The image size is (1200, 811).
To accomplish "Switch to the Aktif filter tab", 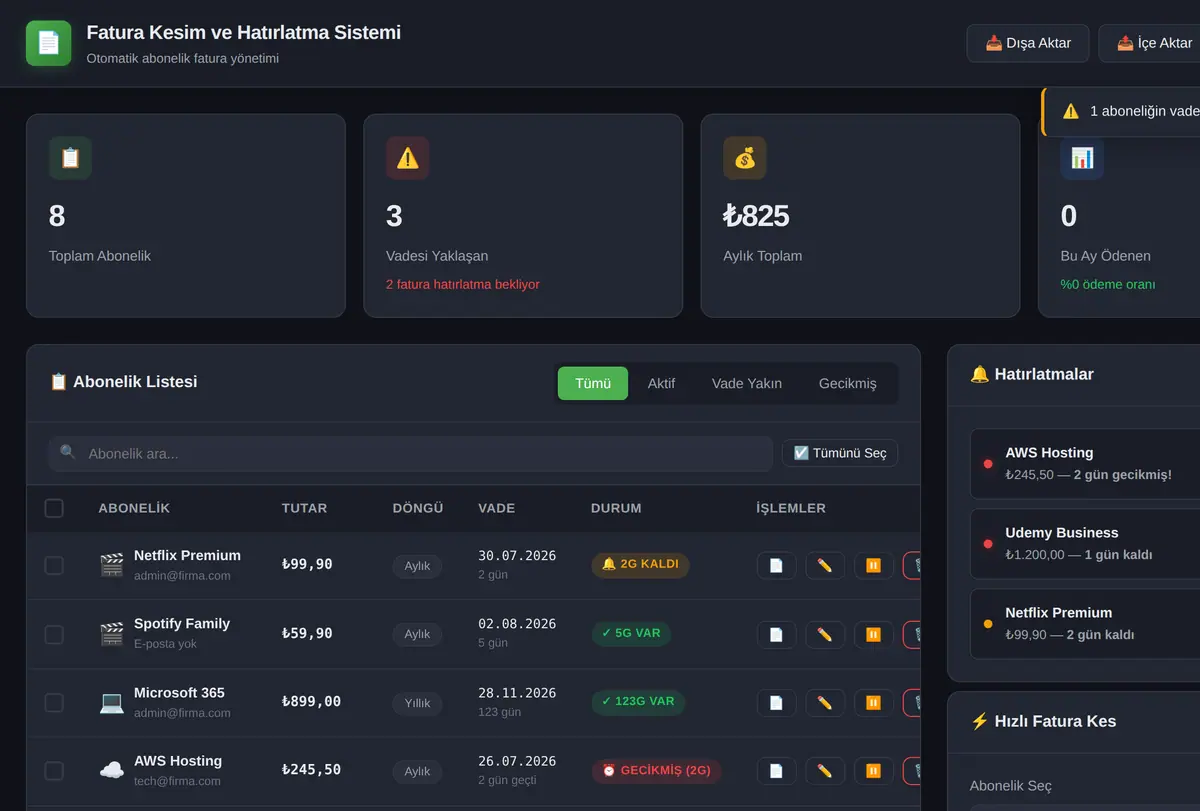I will (x=661, y=383).
